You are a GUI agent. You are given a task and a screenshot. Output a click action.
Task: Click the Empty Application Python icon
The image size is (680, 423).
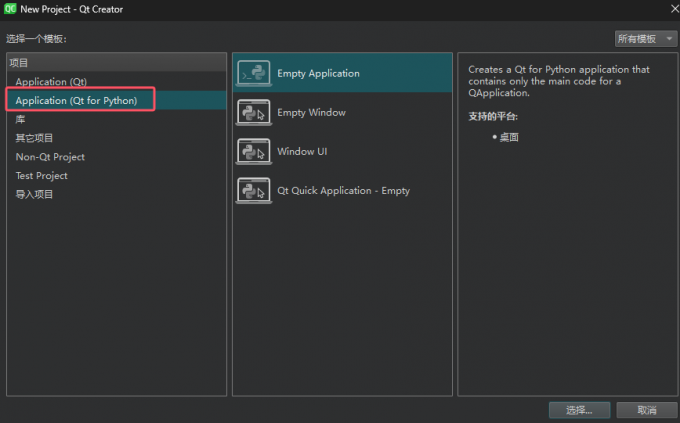point(253,73)
